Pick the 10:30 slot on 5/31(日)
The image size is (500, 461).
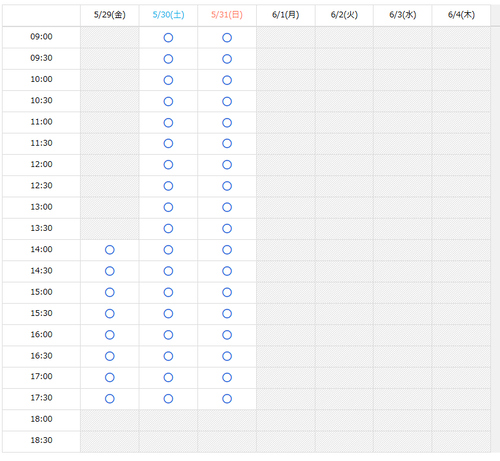[227, 101]
